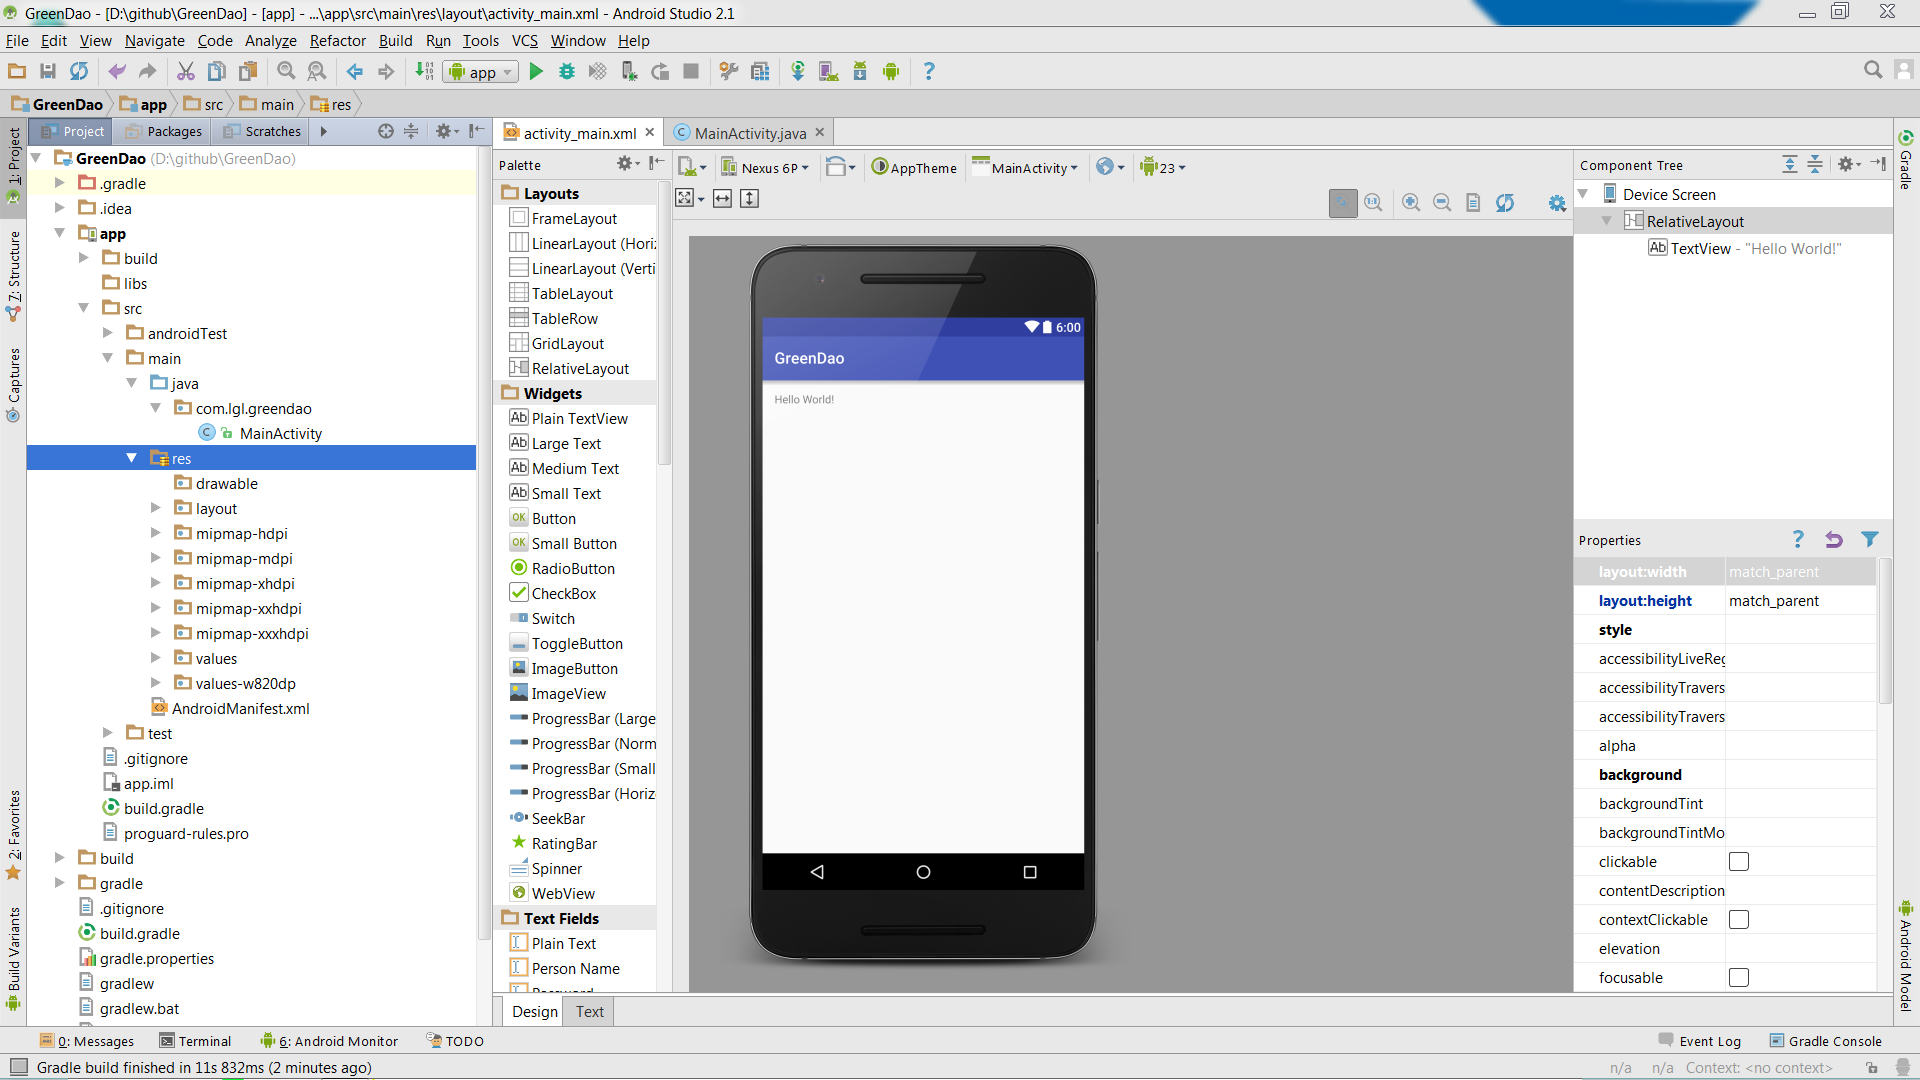Select MainActivity.java editor tab
1920x1080 pixels.
[x=750, y=133]
